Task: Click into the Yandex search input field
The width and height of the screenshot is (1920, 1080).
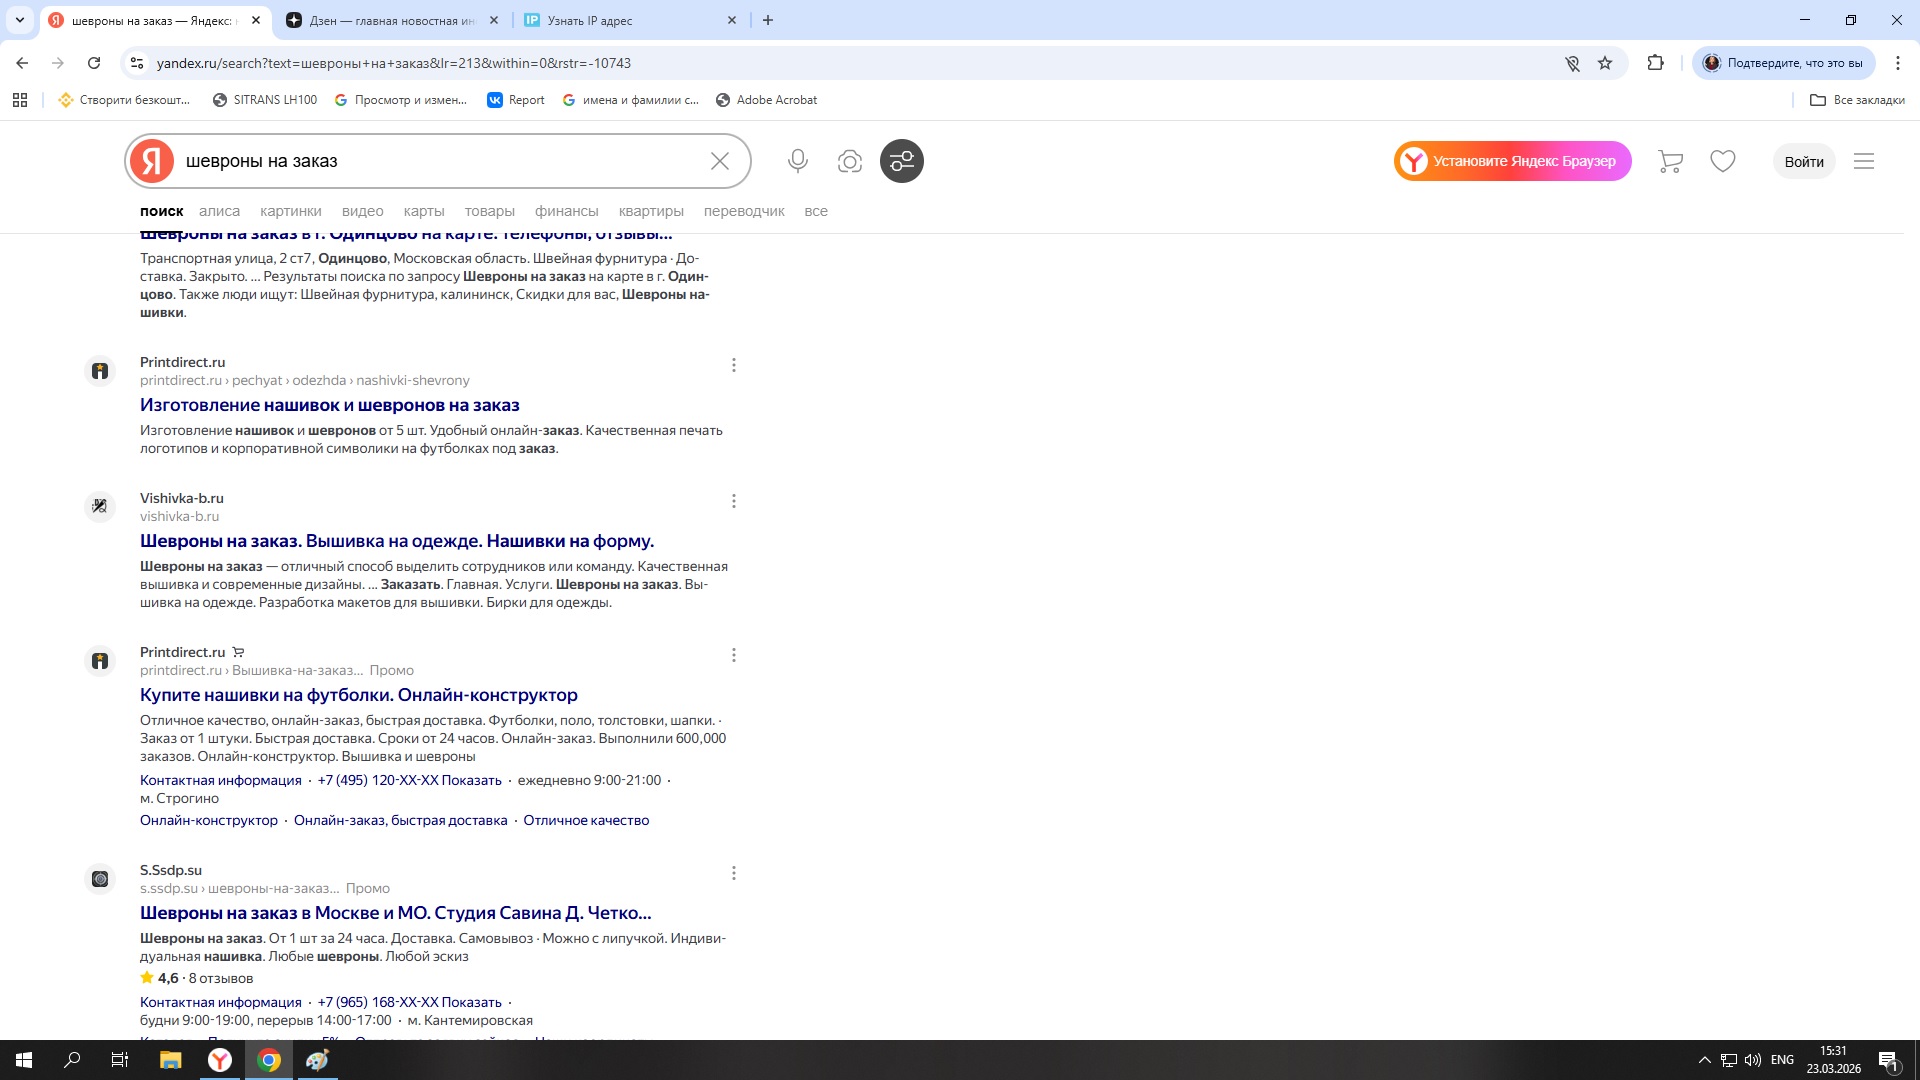Action: tap(440, 161)
